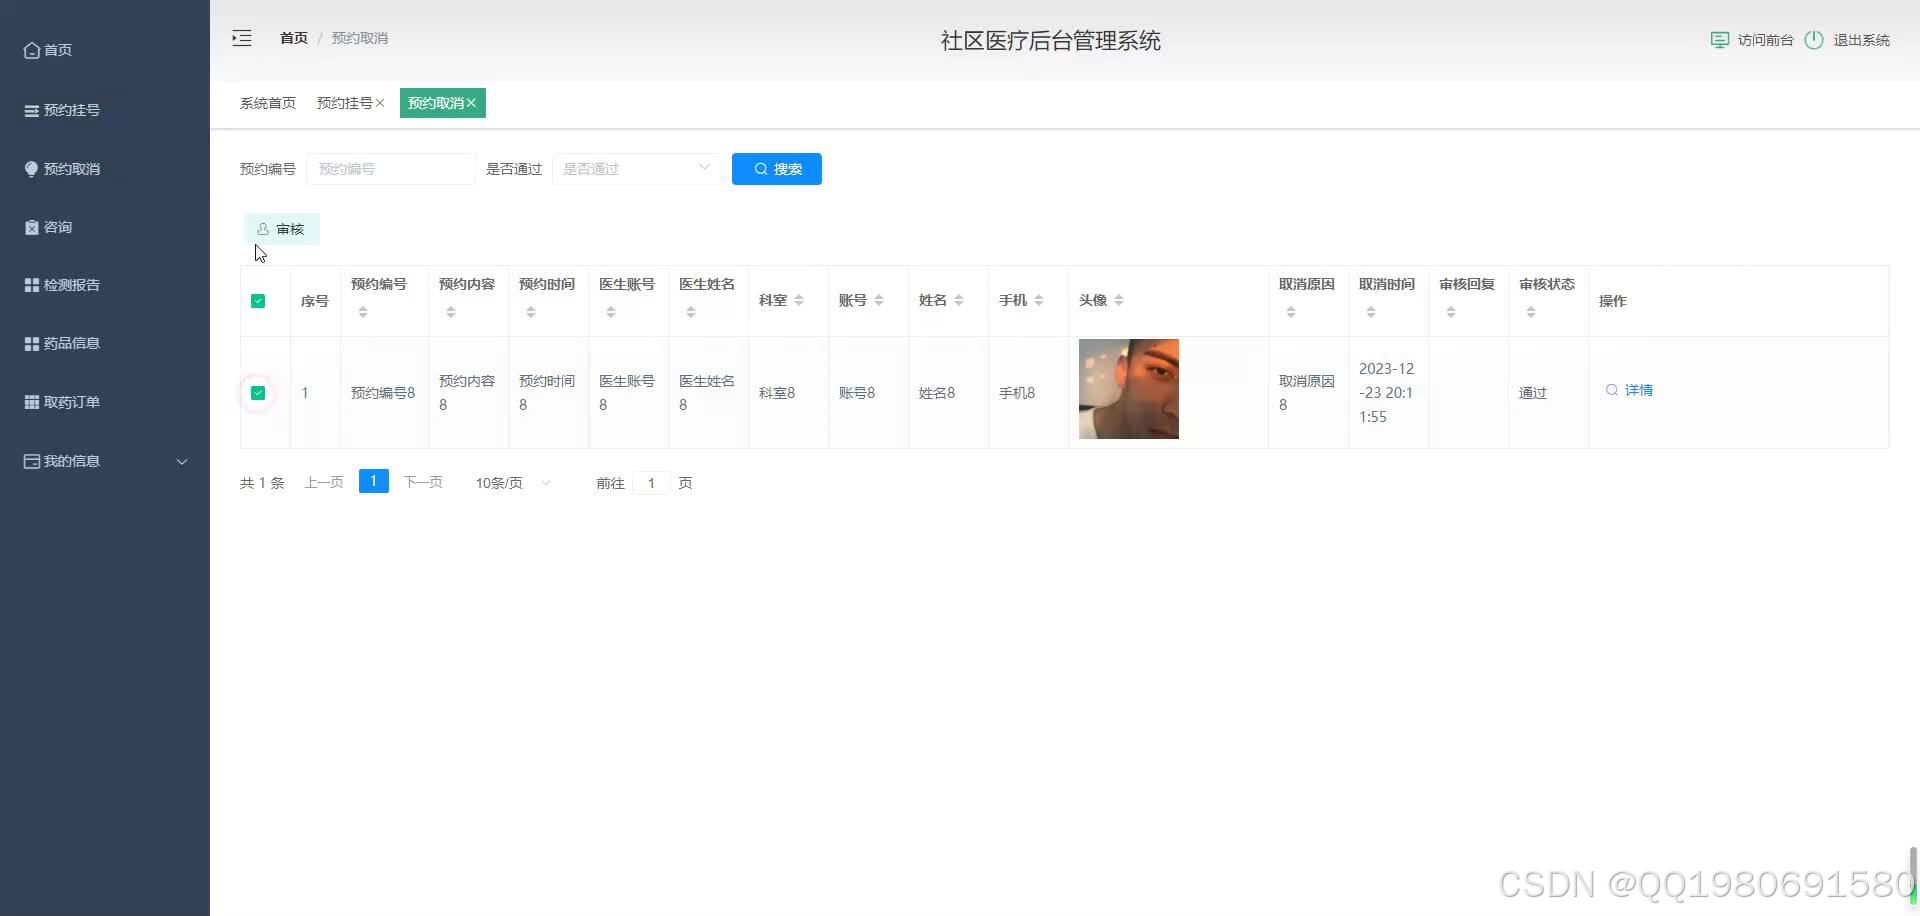Open the 是否通过 dropdown filter

point(637,169)
